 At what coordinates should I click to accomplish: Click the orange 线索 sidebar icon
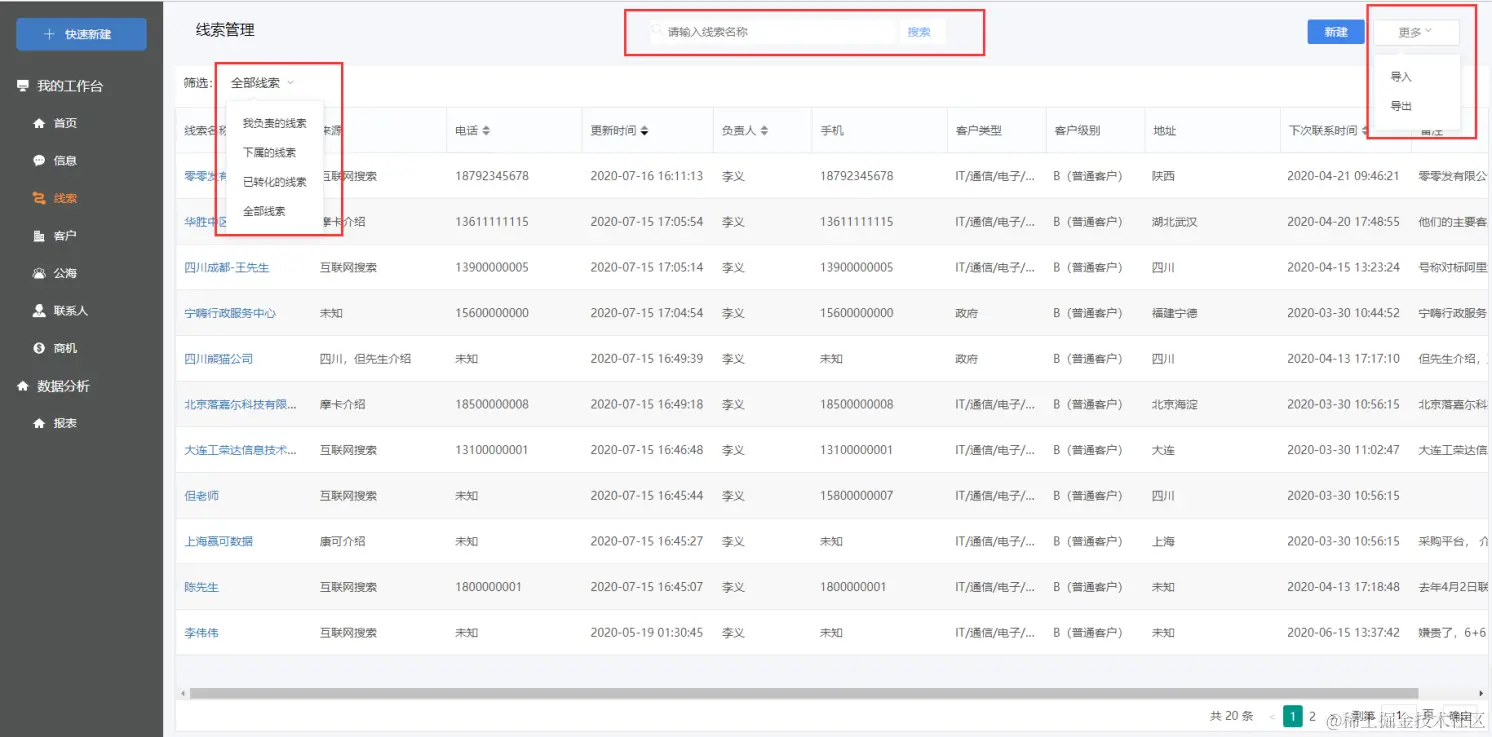tap(39, 198)
